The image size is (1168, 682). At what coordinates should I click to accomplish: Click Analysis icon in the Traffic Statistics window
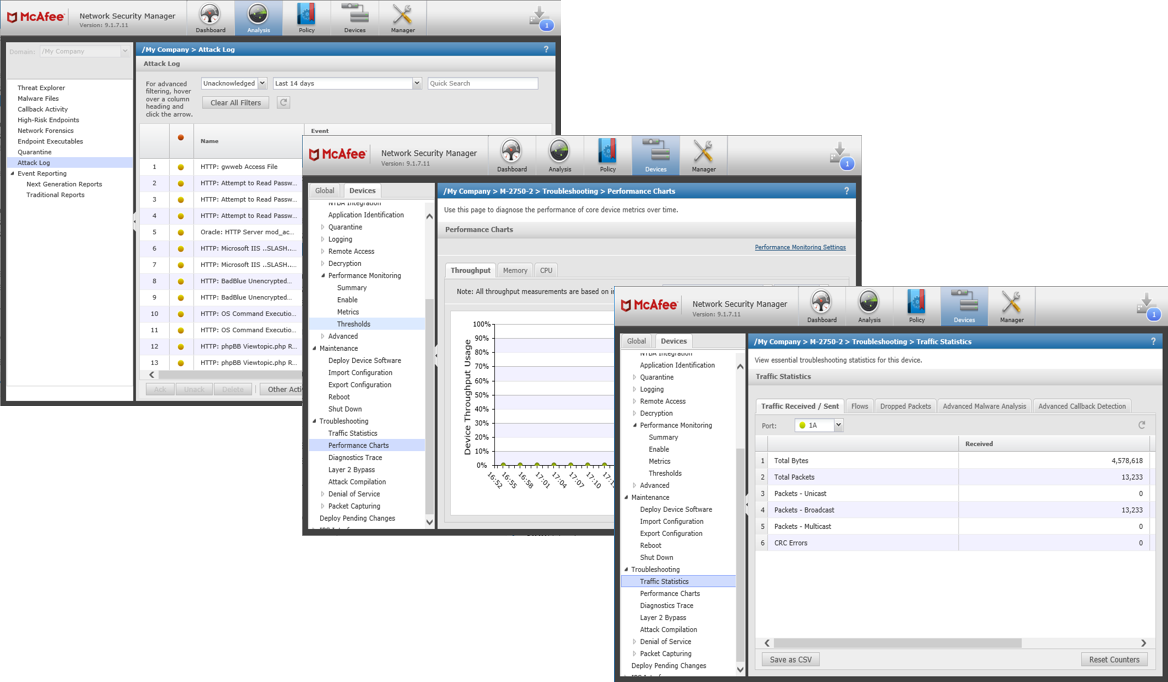pos(869,306)
